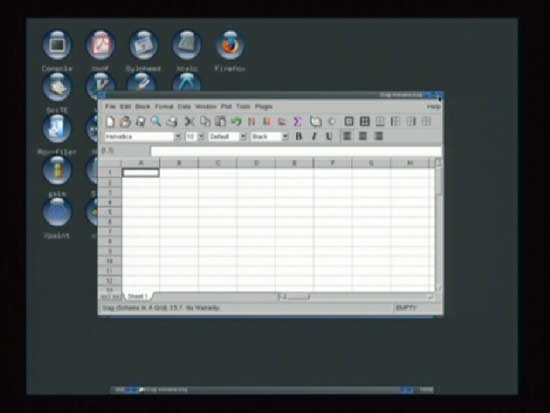The width and height of the screenshot is (550, 413).
Task: Open the Tools menu
Action: 243,106
